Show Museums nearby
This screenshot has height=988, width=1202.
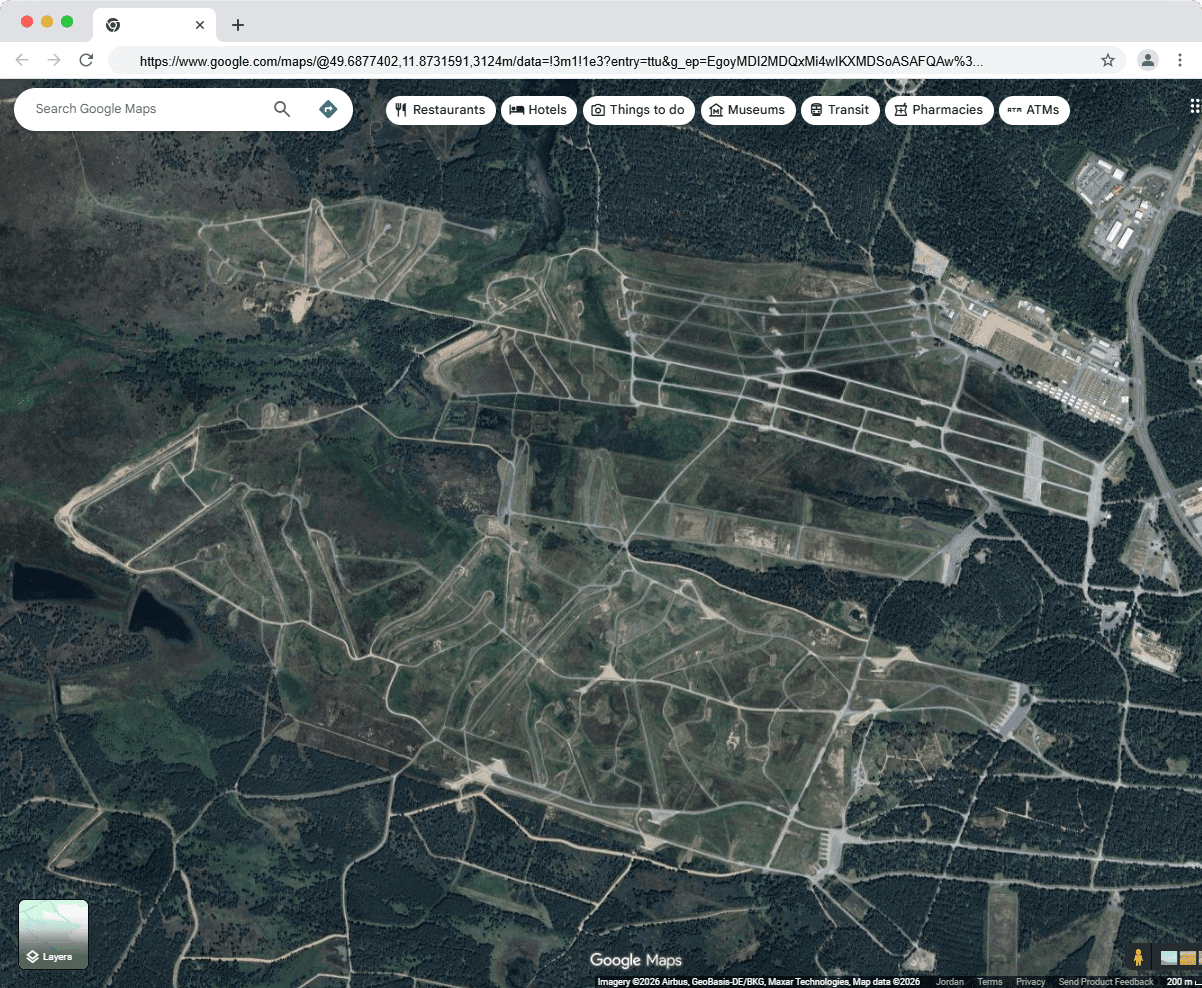(747, 110)
